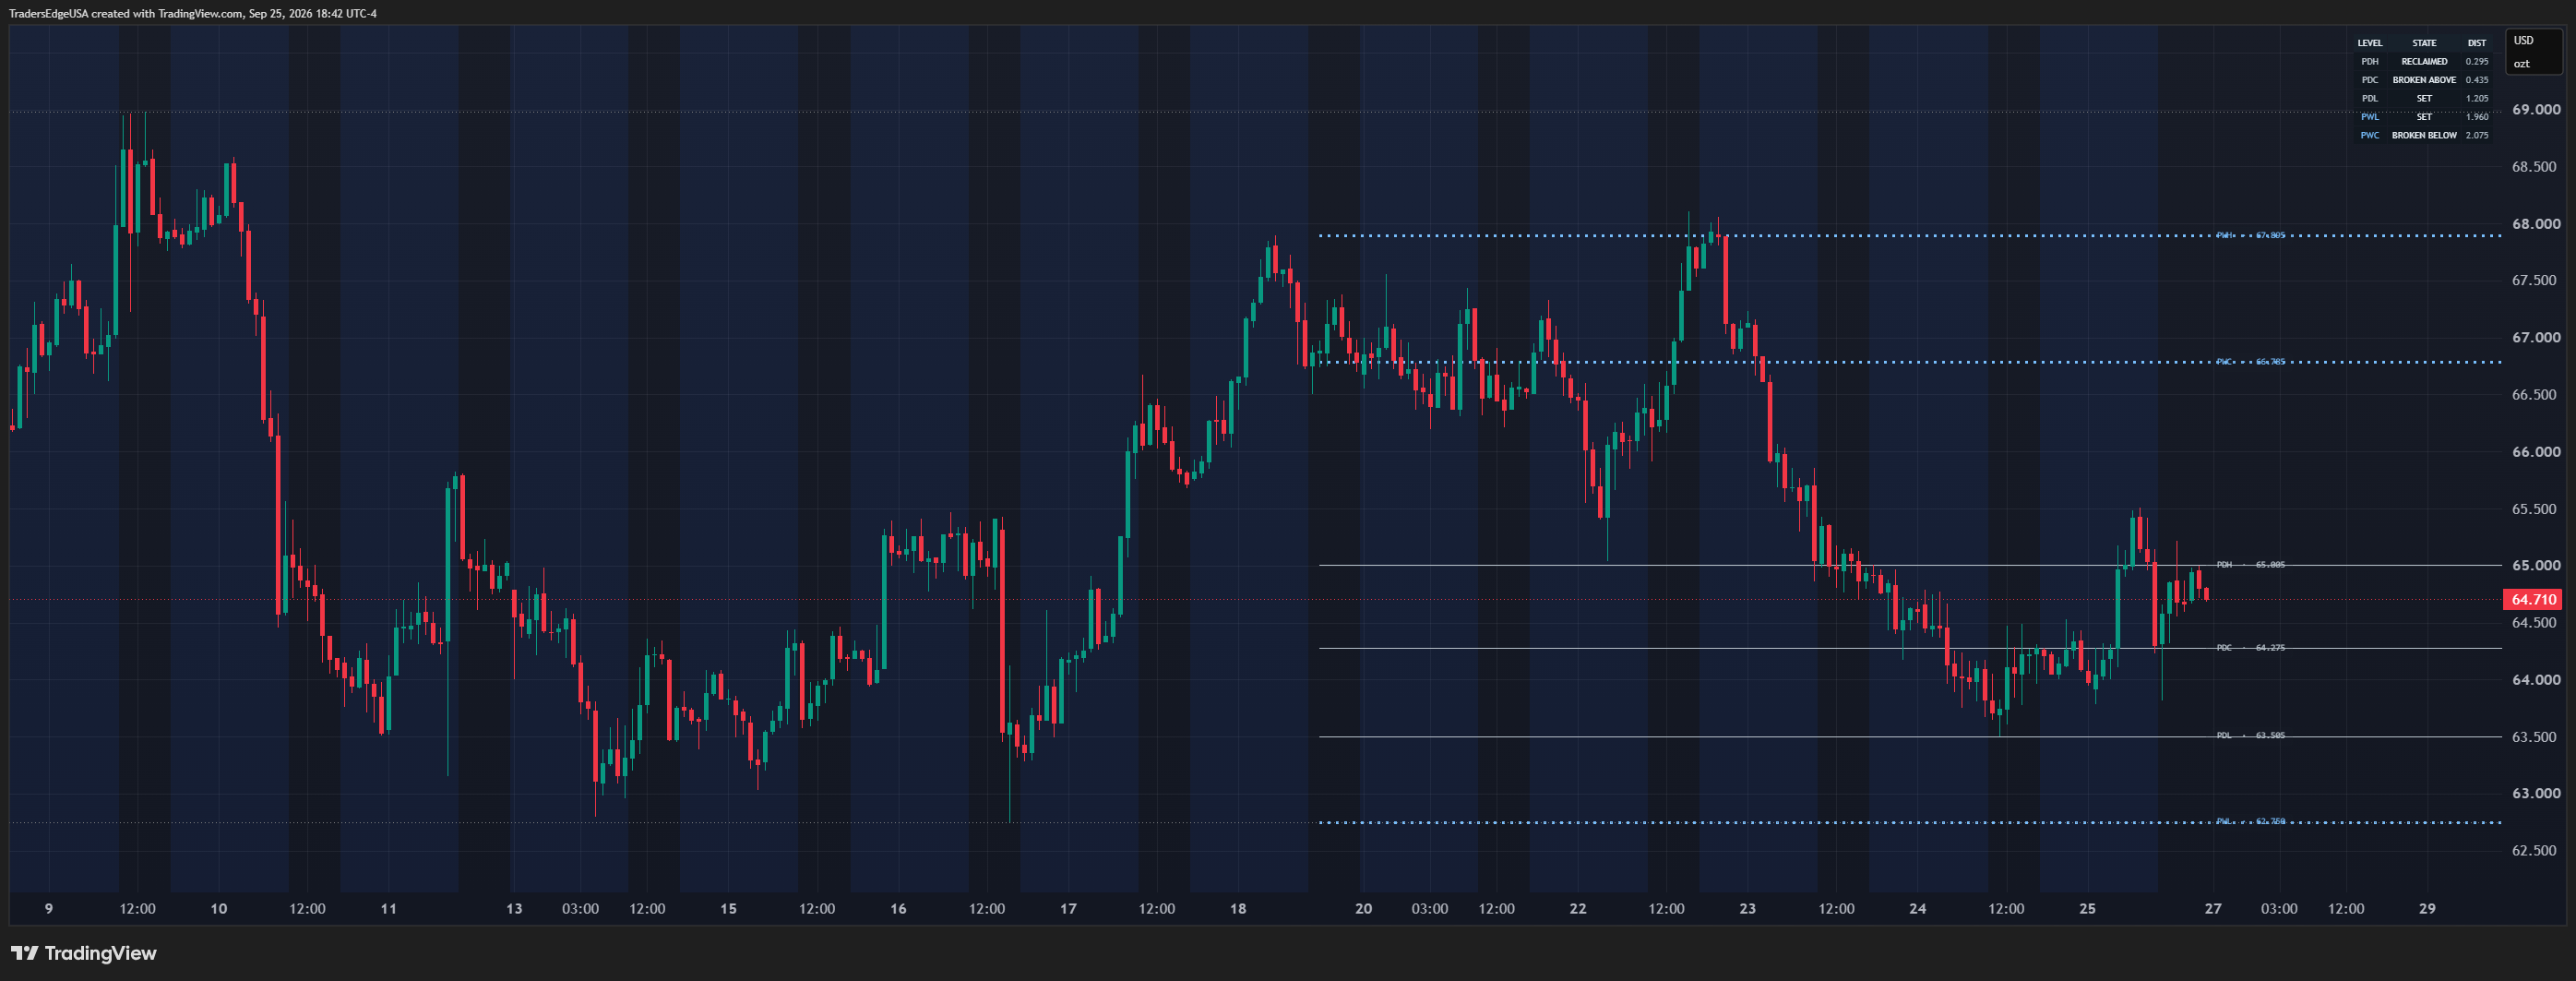Click the PDC row label in table
Viewport: 2576px width, 981px height.
point(2370,80)
